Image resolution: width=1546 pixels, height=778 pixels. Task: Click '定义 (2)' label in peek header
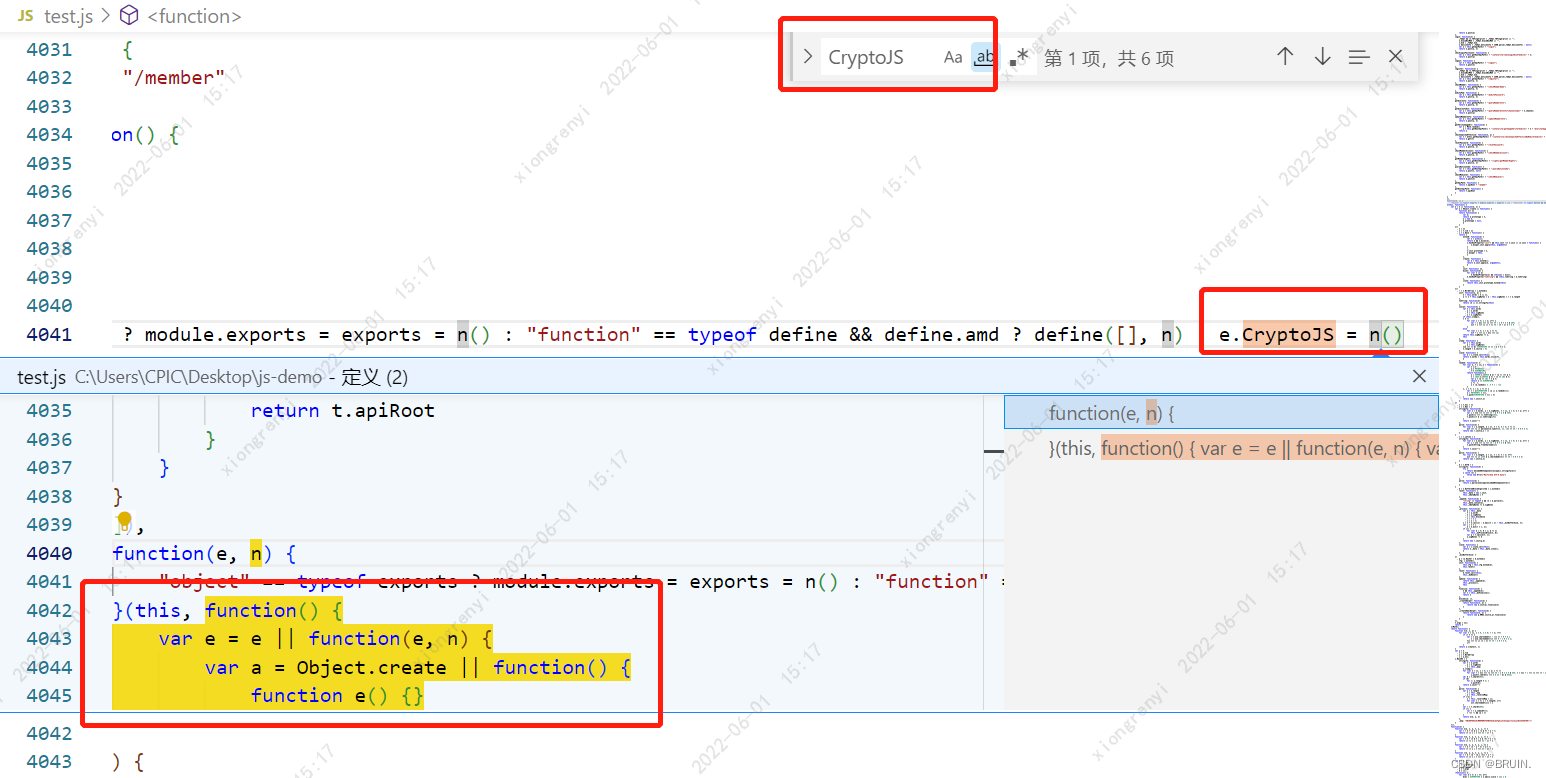pos(374,377)
